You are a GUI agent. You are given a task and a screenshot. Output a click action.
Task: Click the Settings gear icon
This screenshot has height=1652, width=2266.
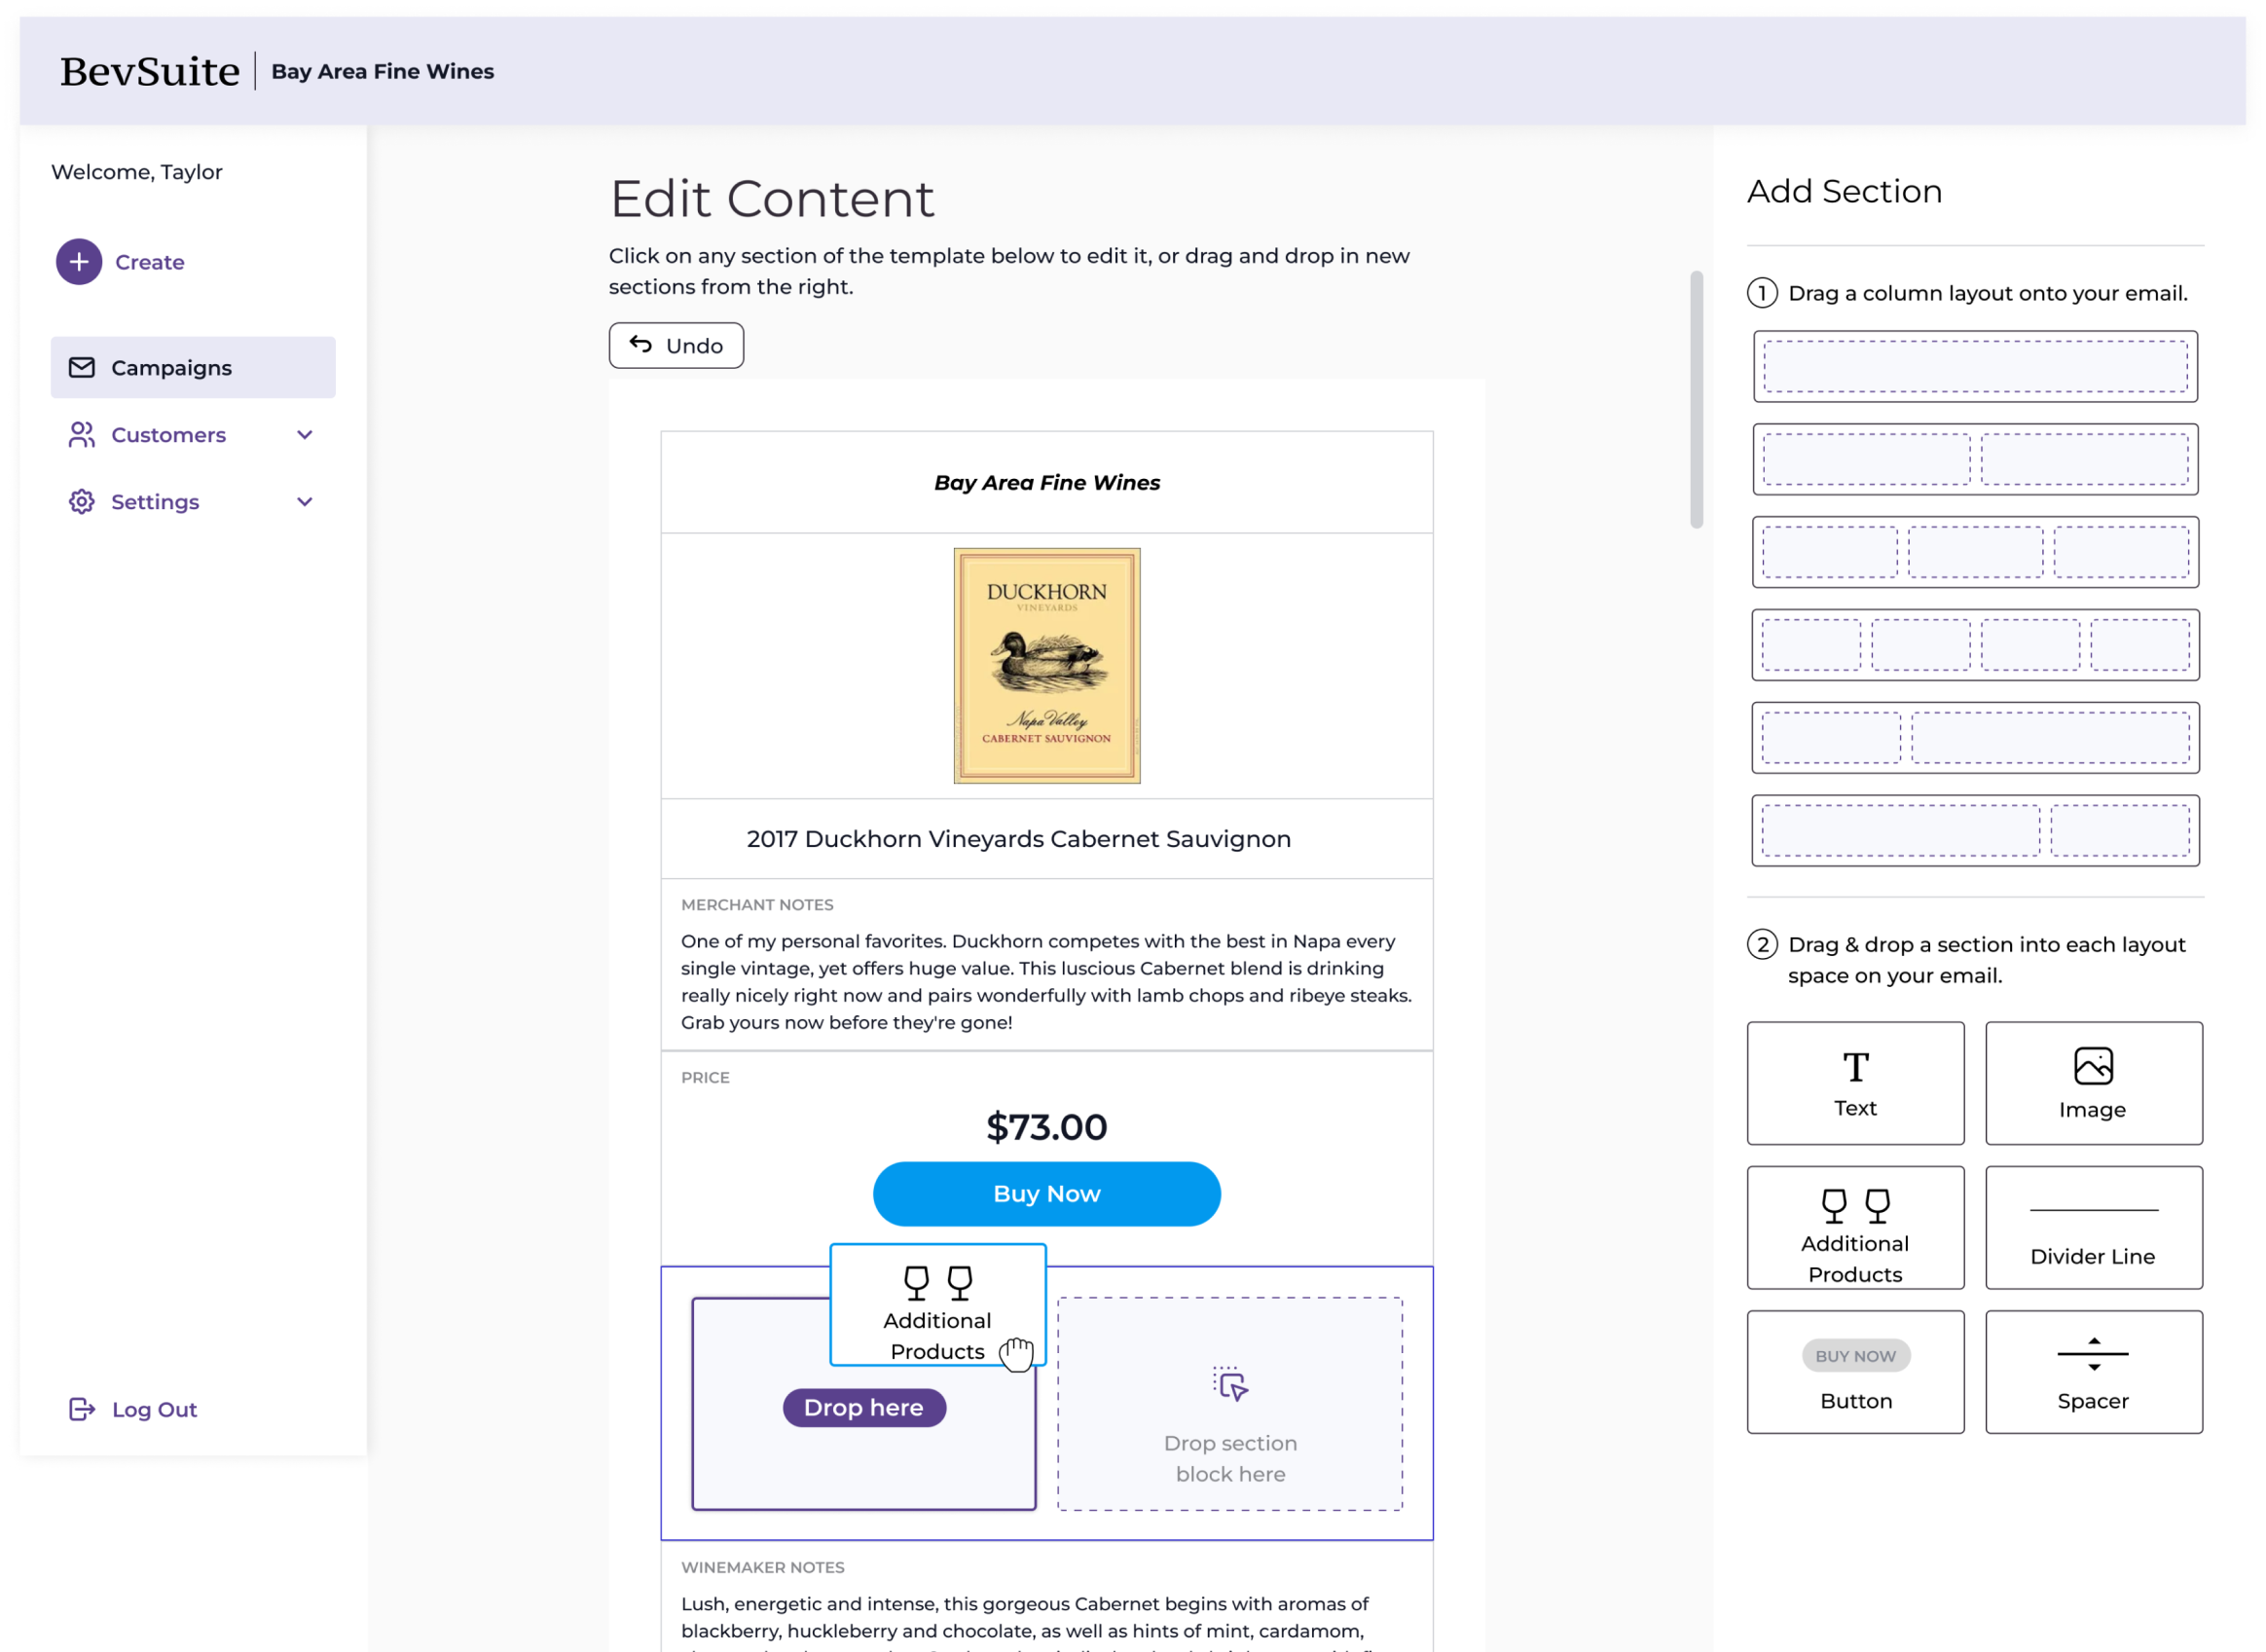coord(82,502)
